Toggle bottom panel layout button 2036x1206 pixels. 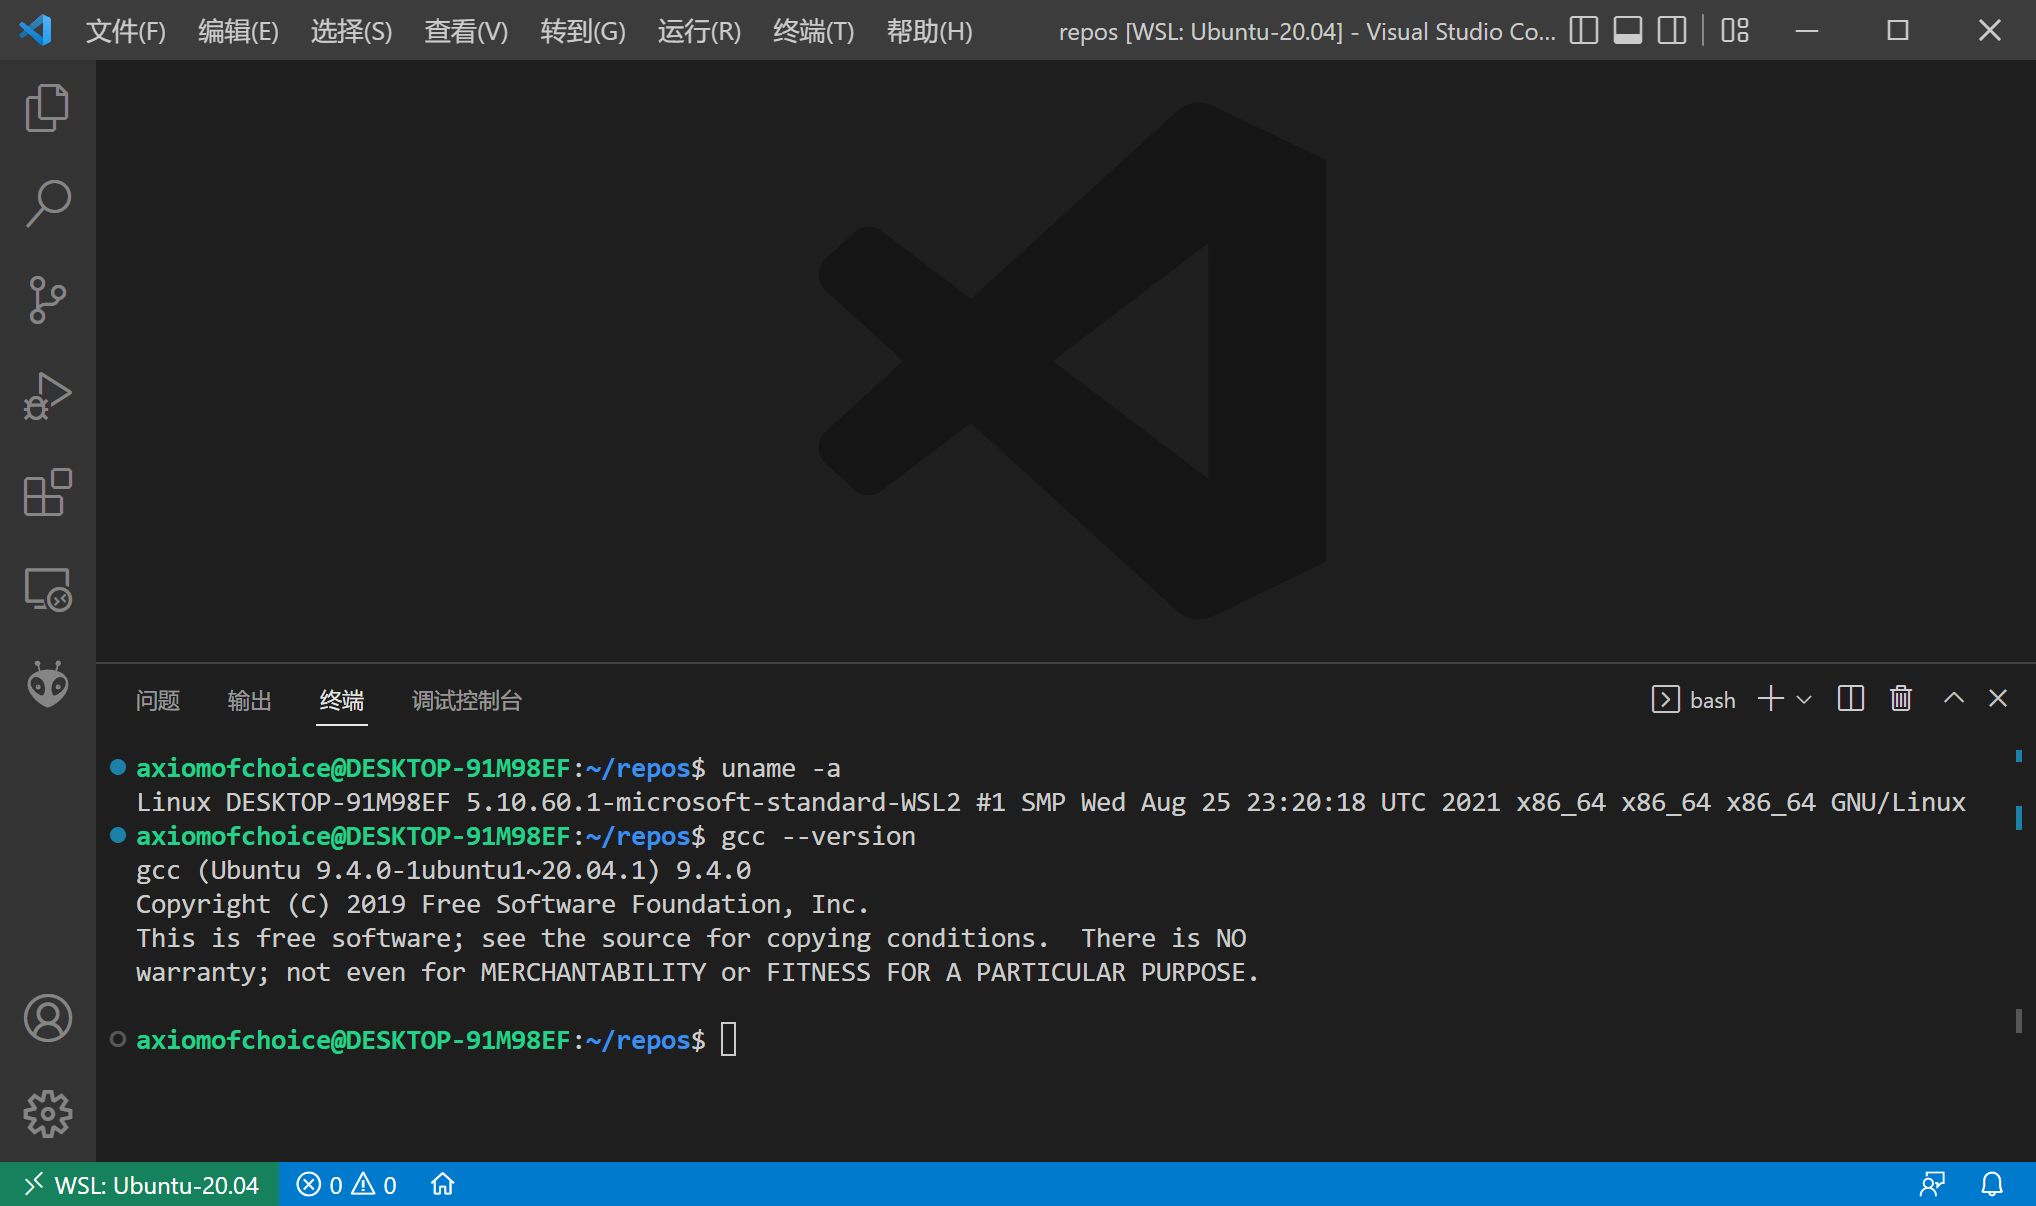[1628, 31]
